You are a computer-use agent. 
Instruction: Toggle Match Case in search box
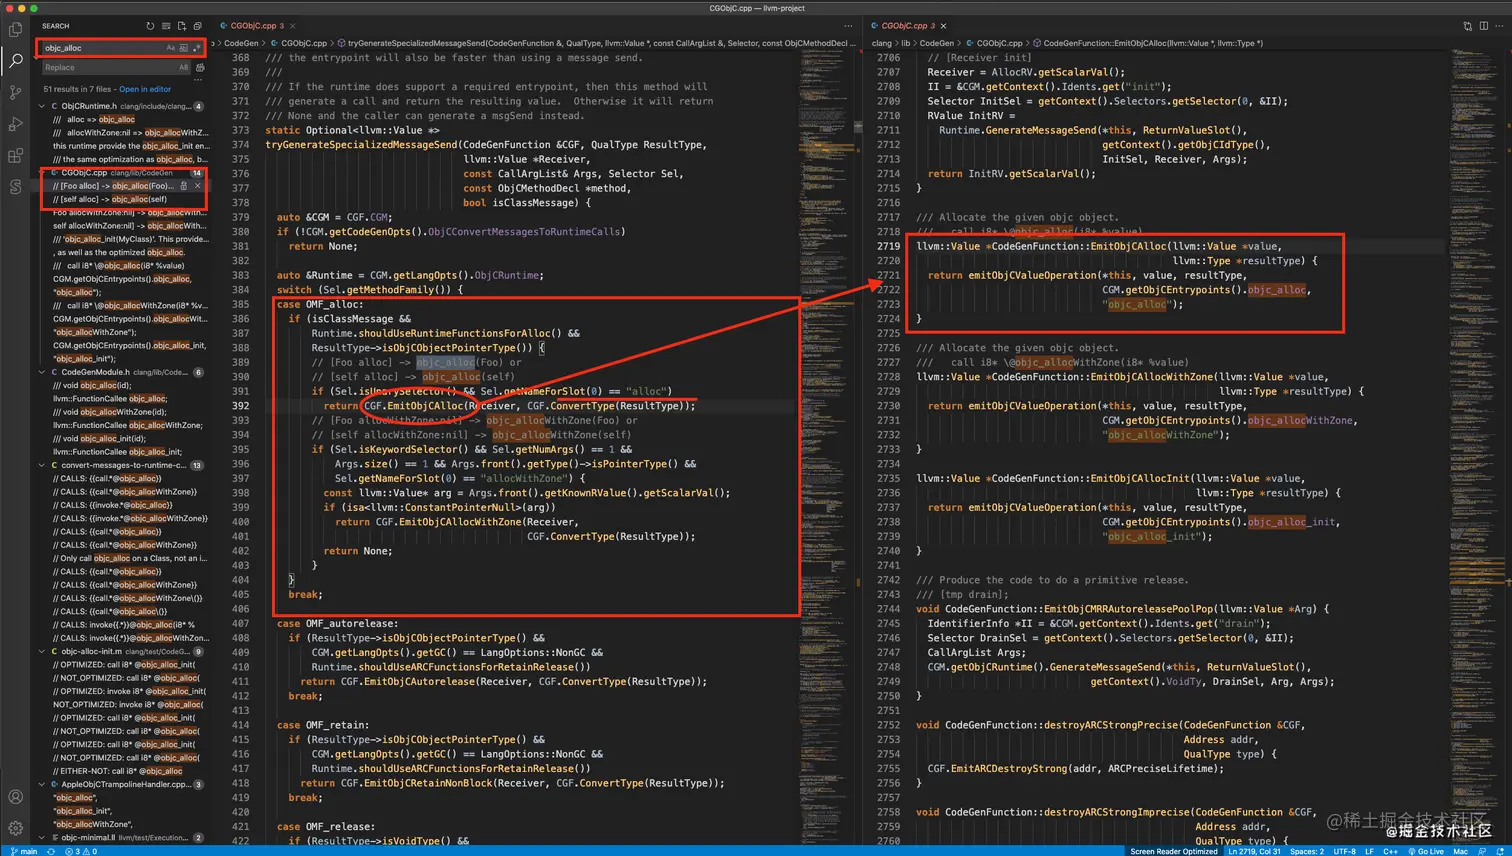click(x=171, y=48)
